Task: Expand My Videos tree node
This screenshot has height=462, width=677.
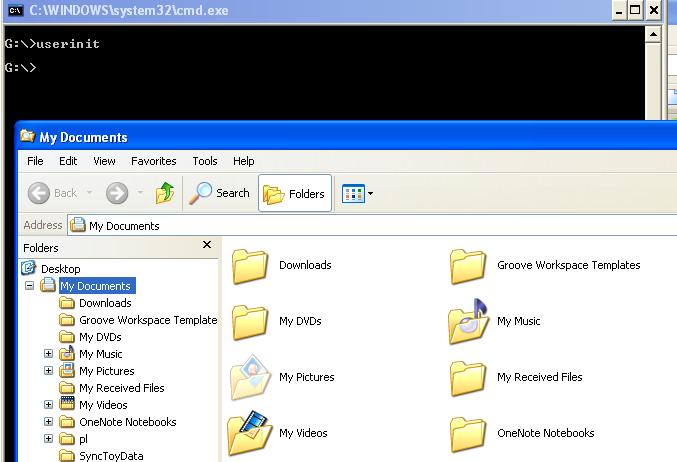Action: [x=48, y=405]
